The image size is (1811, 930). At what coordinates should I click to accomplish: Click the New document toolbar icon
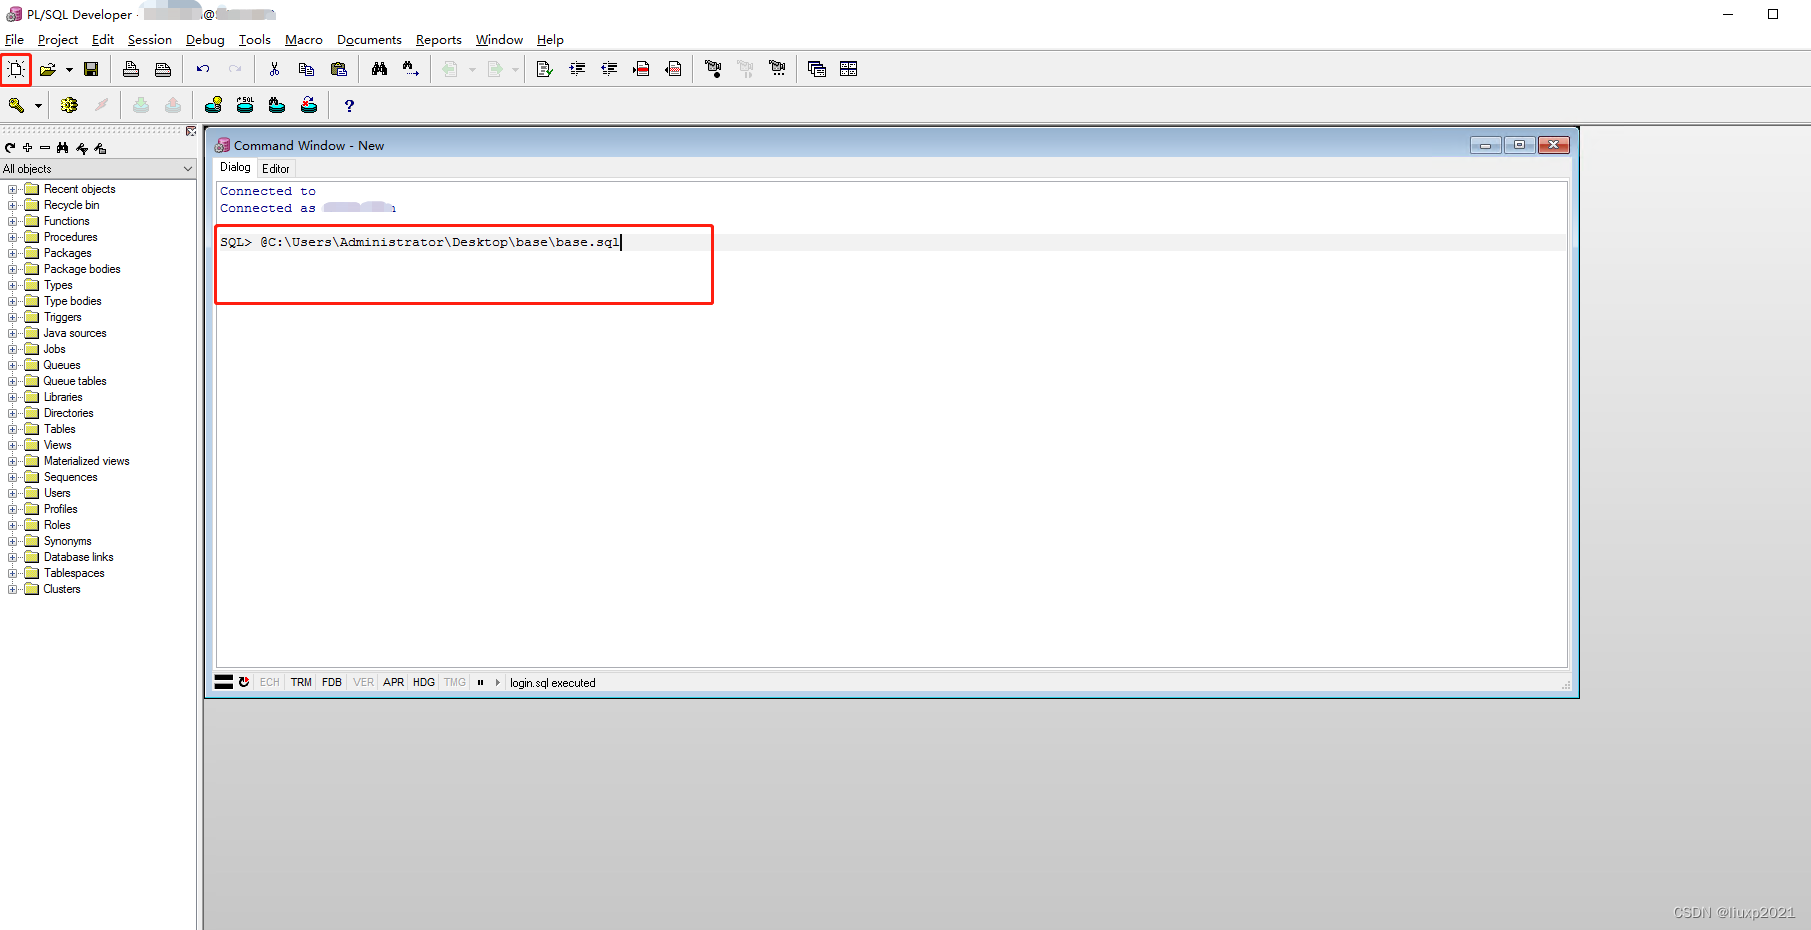(16, 69)
